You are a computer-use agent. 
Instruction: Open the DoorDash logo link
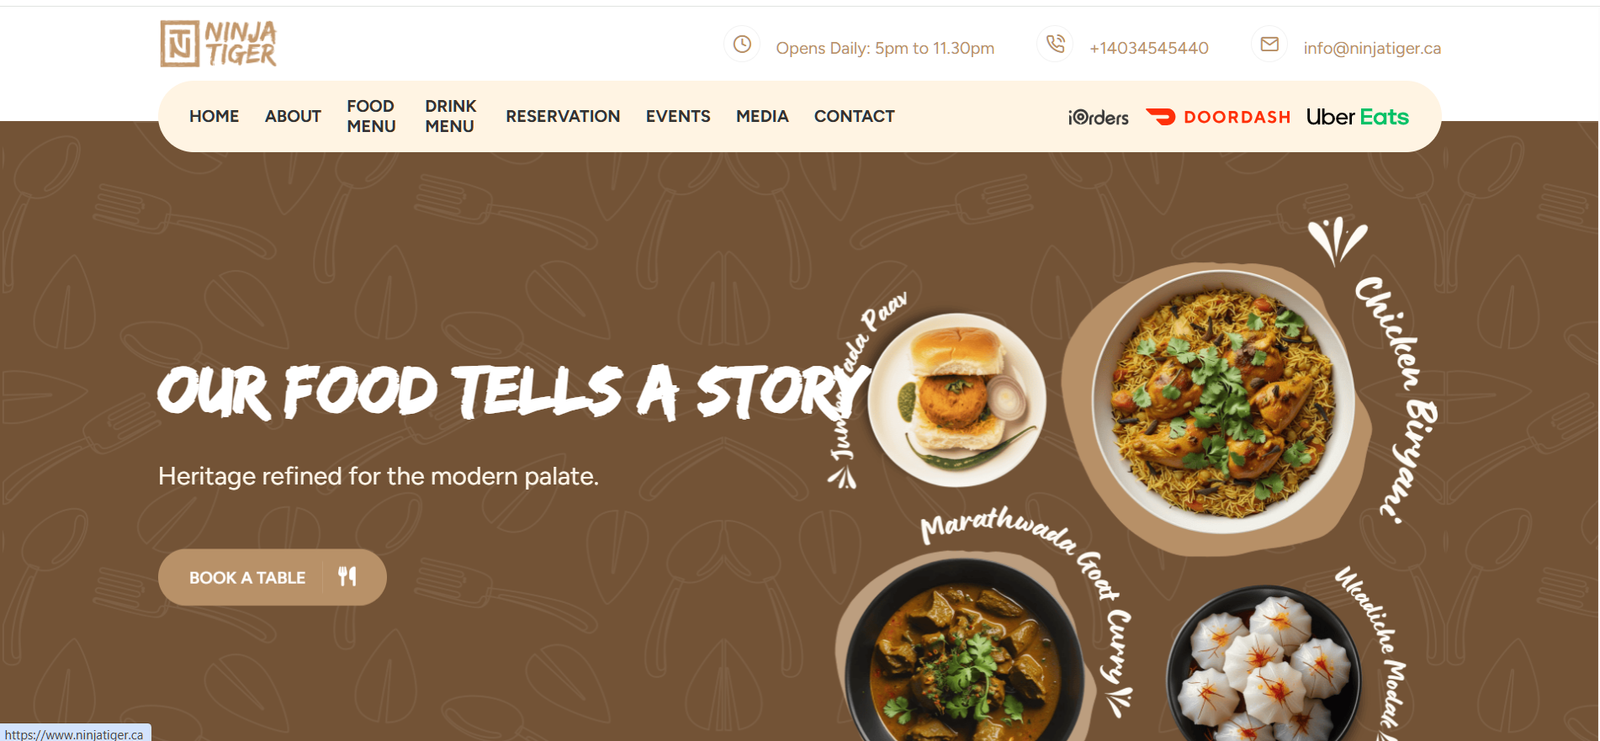[1218, 117]
